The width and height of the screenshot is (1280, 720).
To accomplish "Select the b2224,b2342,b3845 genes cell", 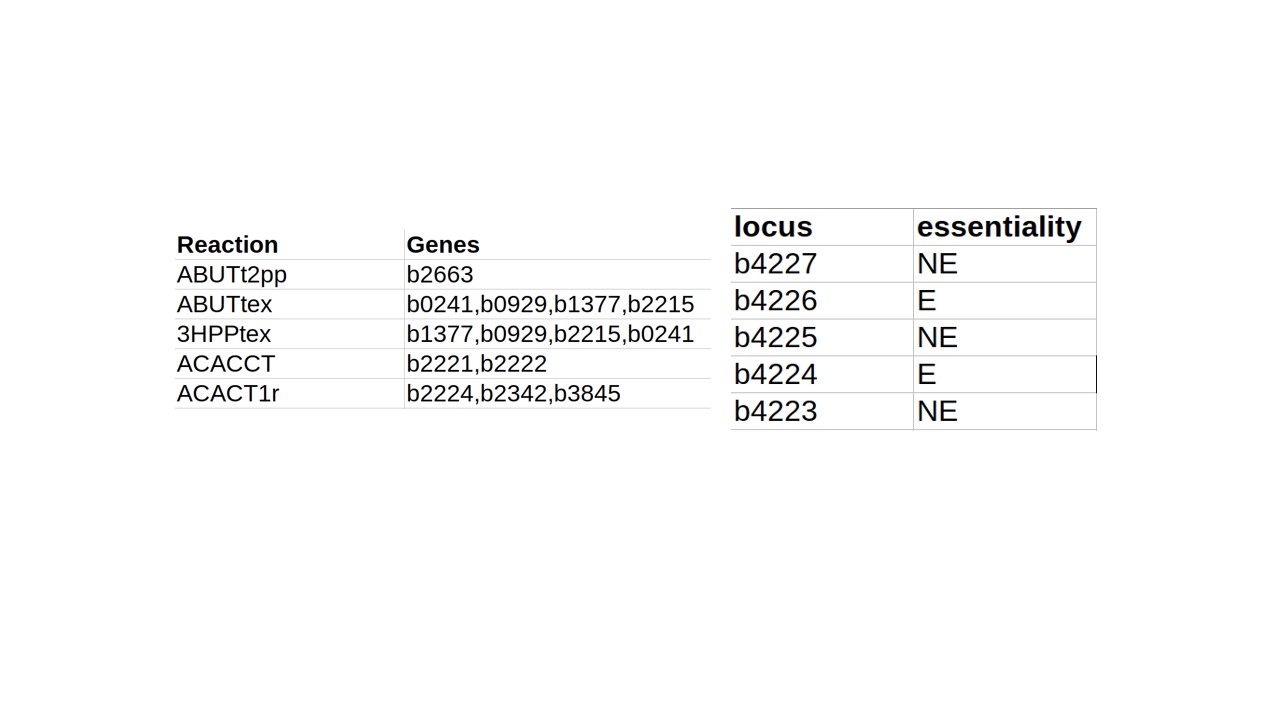I will 514,394.
